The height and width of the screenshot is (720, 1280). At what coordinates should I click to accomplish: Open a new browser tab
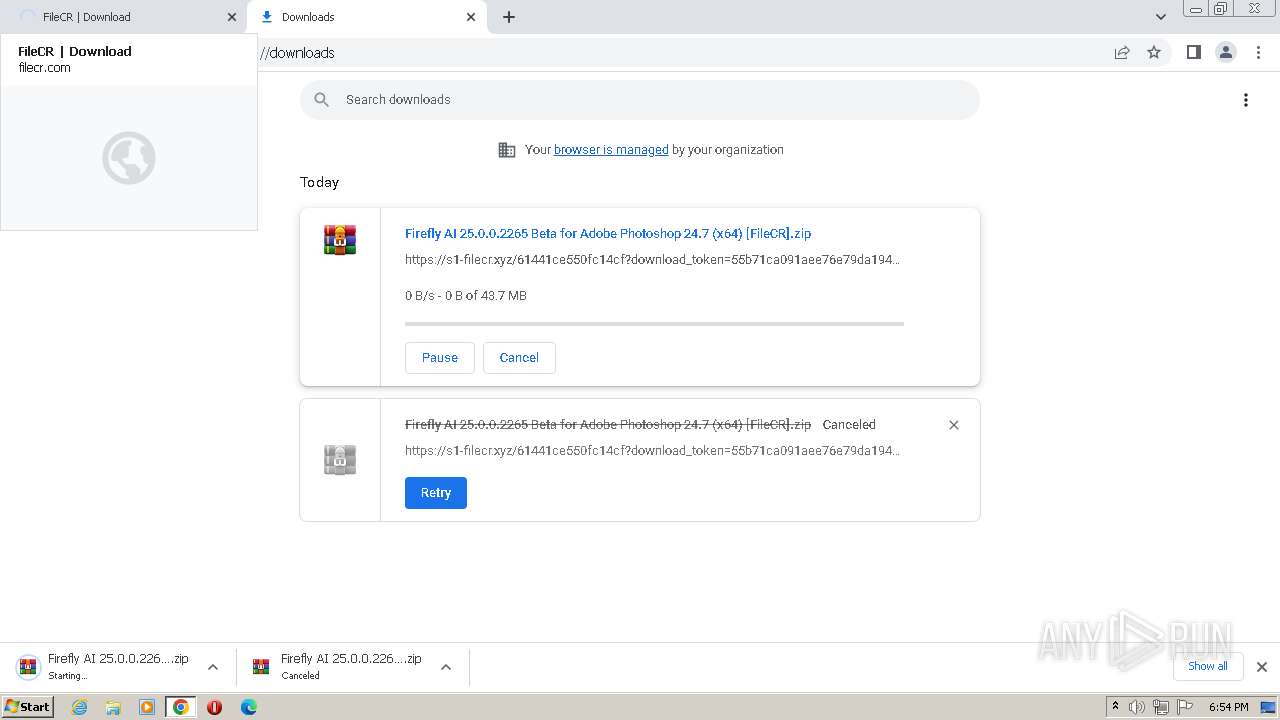pos(508,17)
